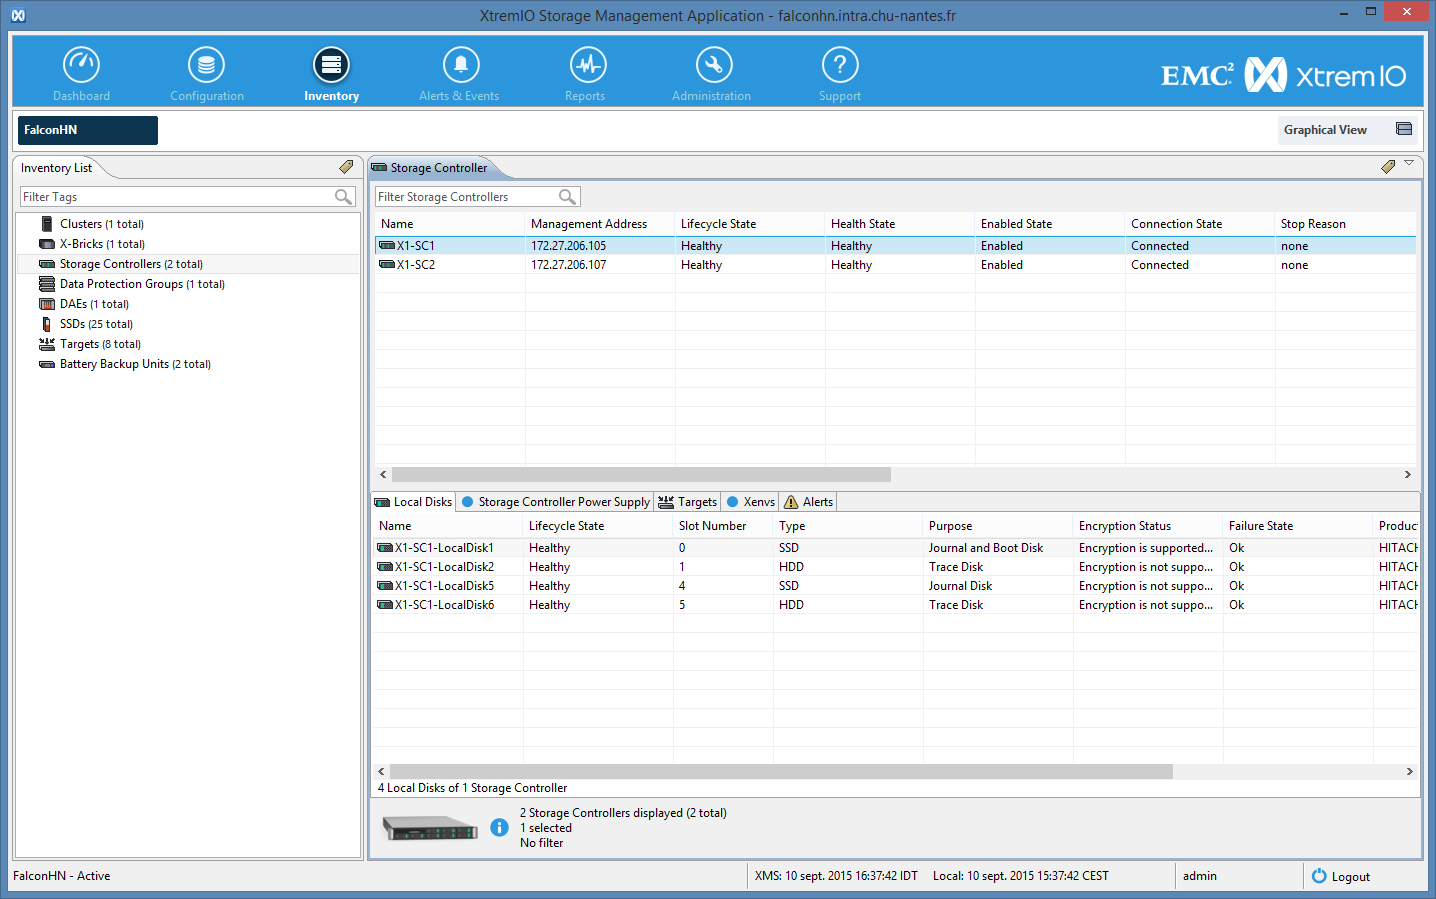Open the Reports icon

coord(587,66)
